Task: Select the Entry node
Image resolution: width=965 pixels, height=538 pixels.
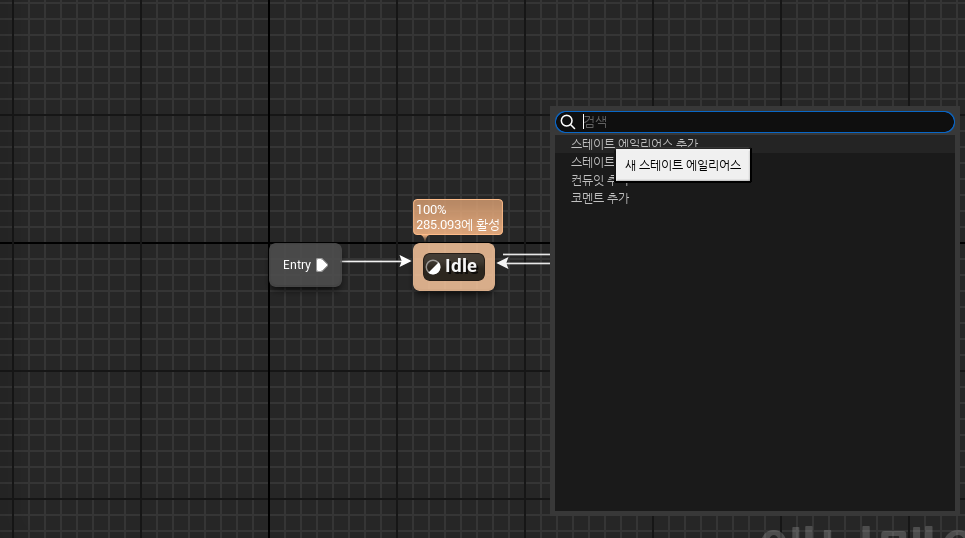Action: (x=305, y=265)
